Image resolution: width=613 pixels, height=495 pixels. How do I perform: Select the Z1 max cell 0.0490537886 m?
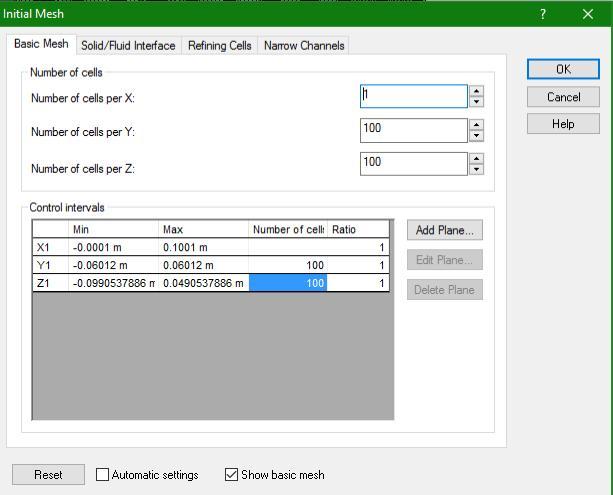(204, 283)
